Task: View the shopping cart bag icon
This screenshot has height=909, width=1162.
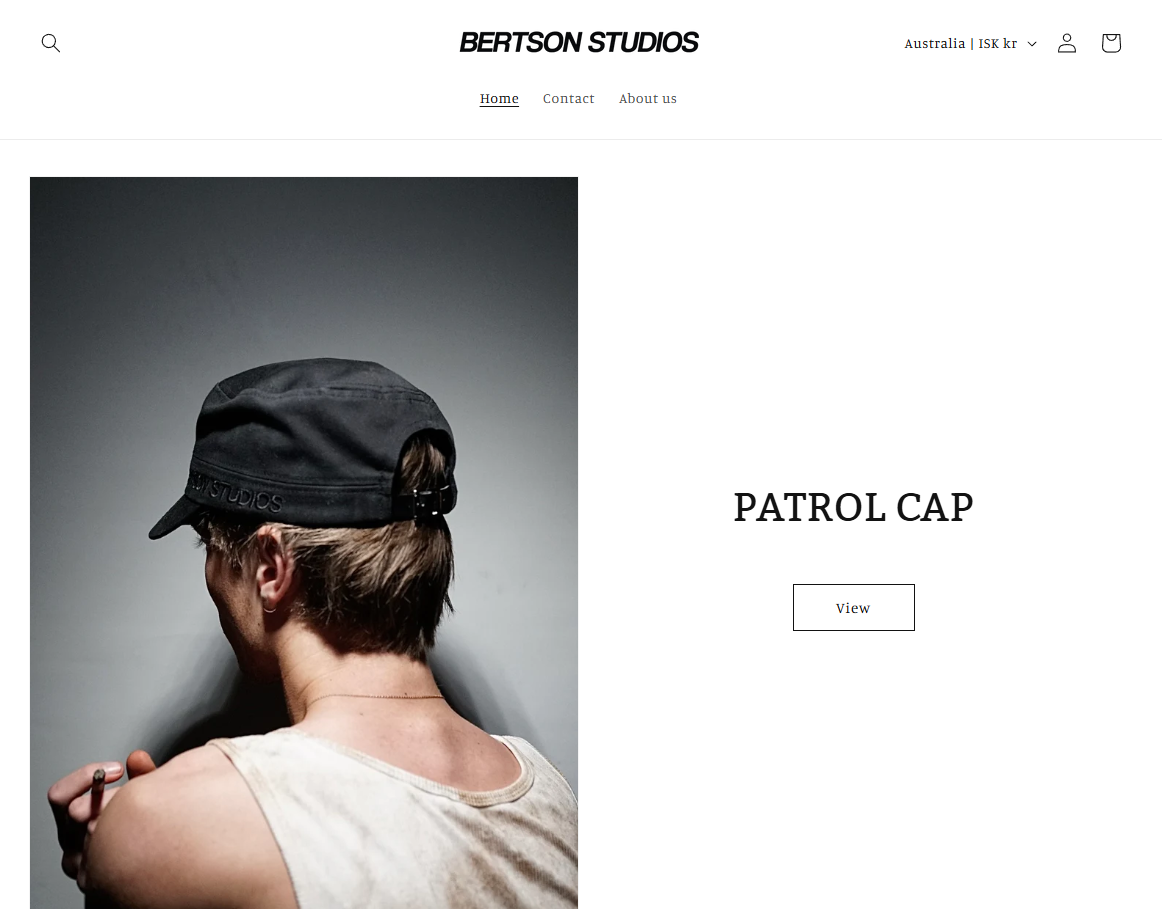Action: coord(1110,43)
